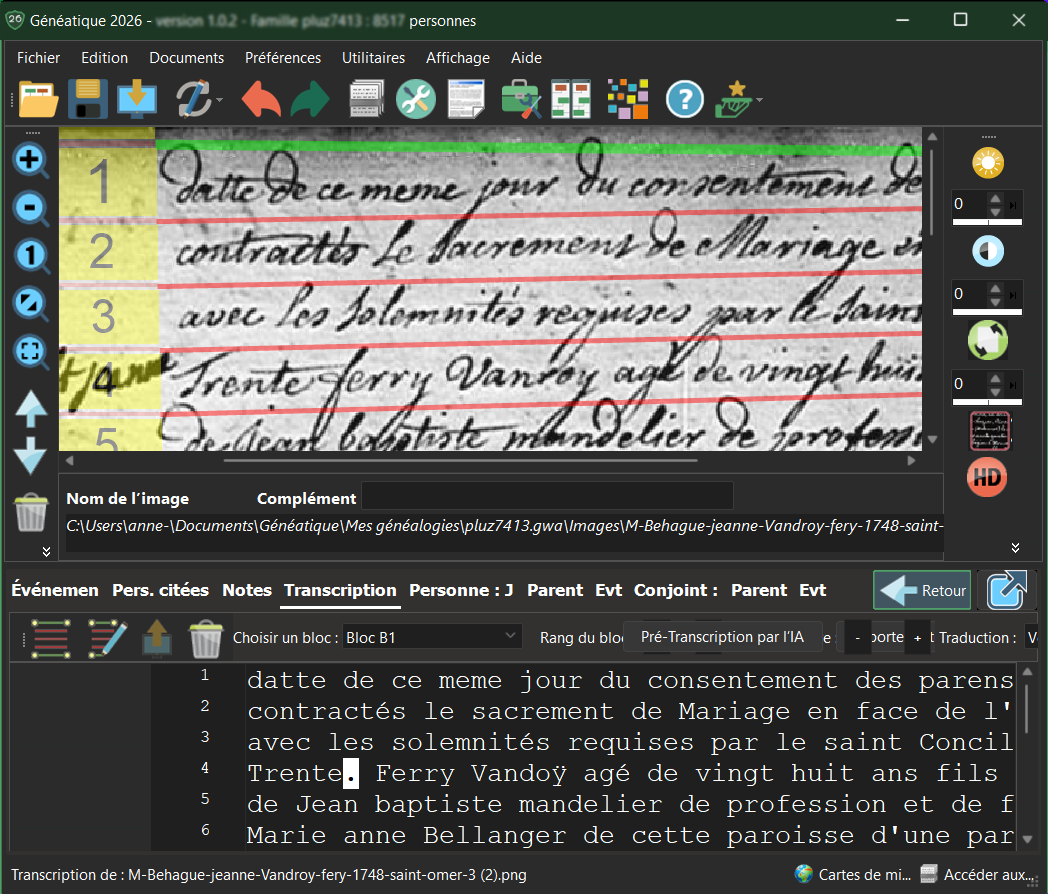The image size is (1048, 894).
Task: Click the red HD quality icon
Action: click(987, 477)
